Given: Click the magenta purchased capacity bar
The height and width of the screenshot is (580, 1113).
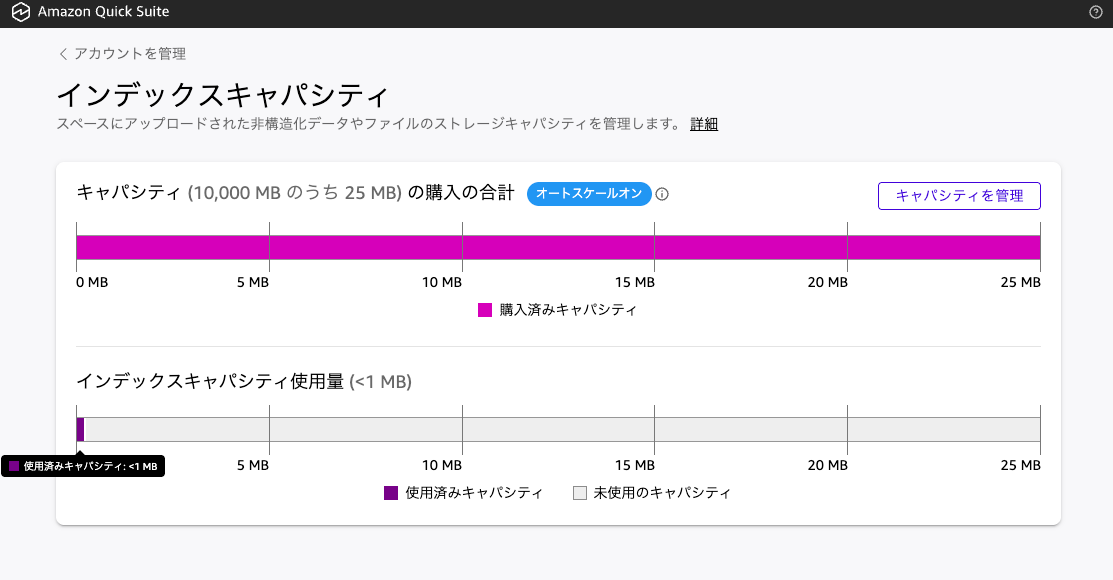Looking at the screenshot, I should tap(558, 247).
